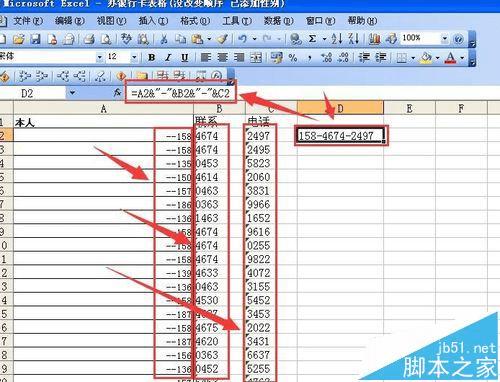Click the Fill Color paint bucket
This screenshot has height=382, width=500.
[x=426, y=58]
